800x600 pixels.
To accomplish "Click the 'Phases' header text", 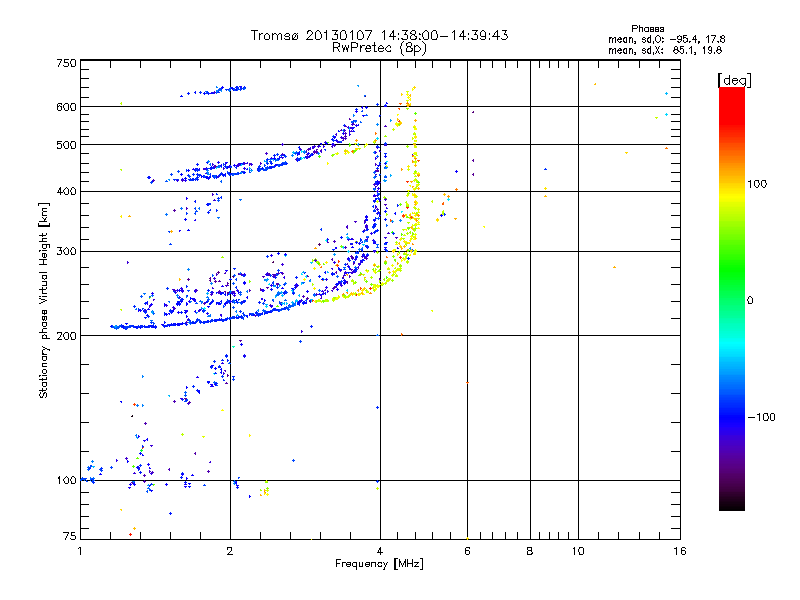I will (x=647, y=29).
